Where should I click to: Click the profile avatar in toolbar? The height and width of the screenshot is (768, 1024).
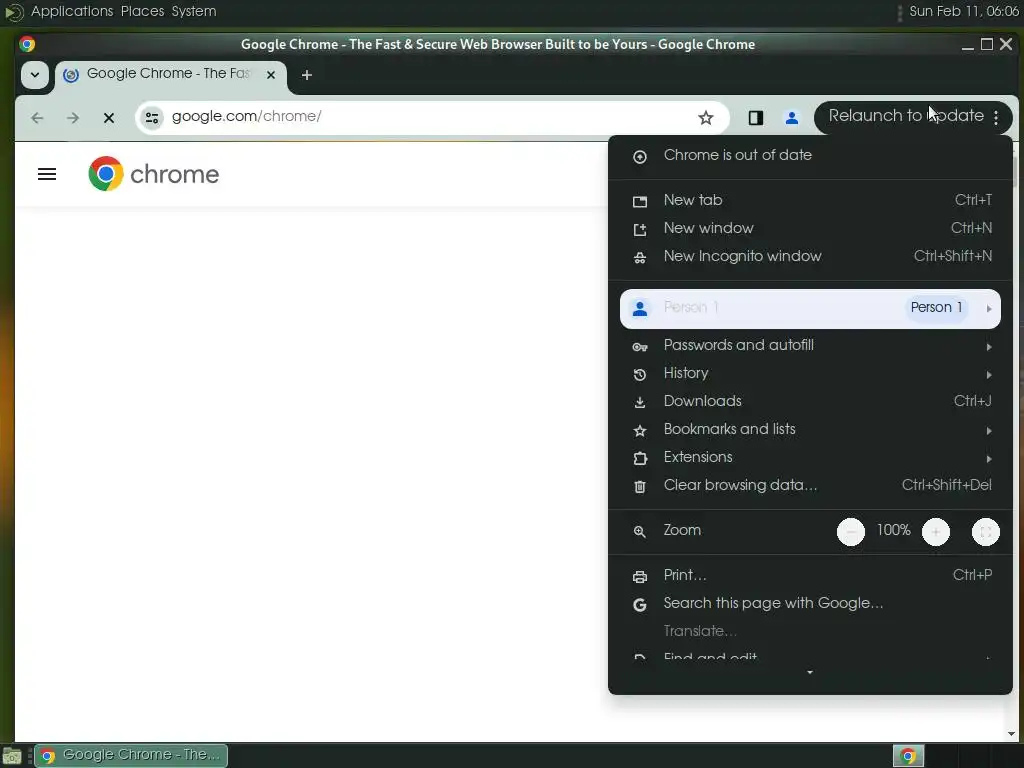coord(792,118)
